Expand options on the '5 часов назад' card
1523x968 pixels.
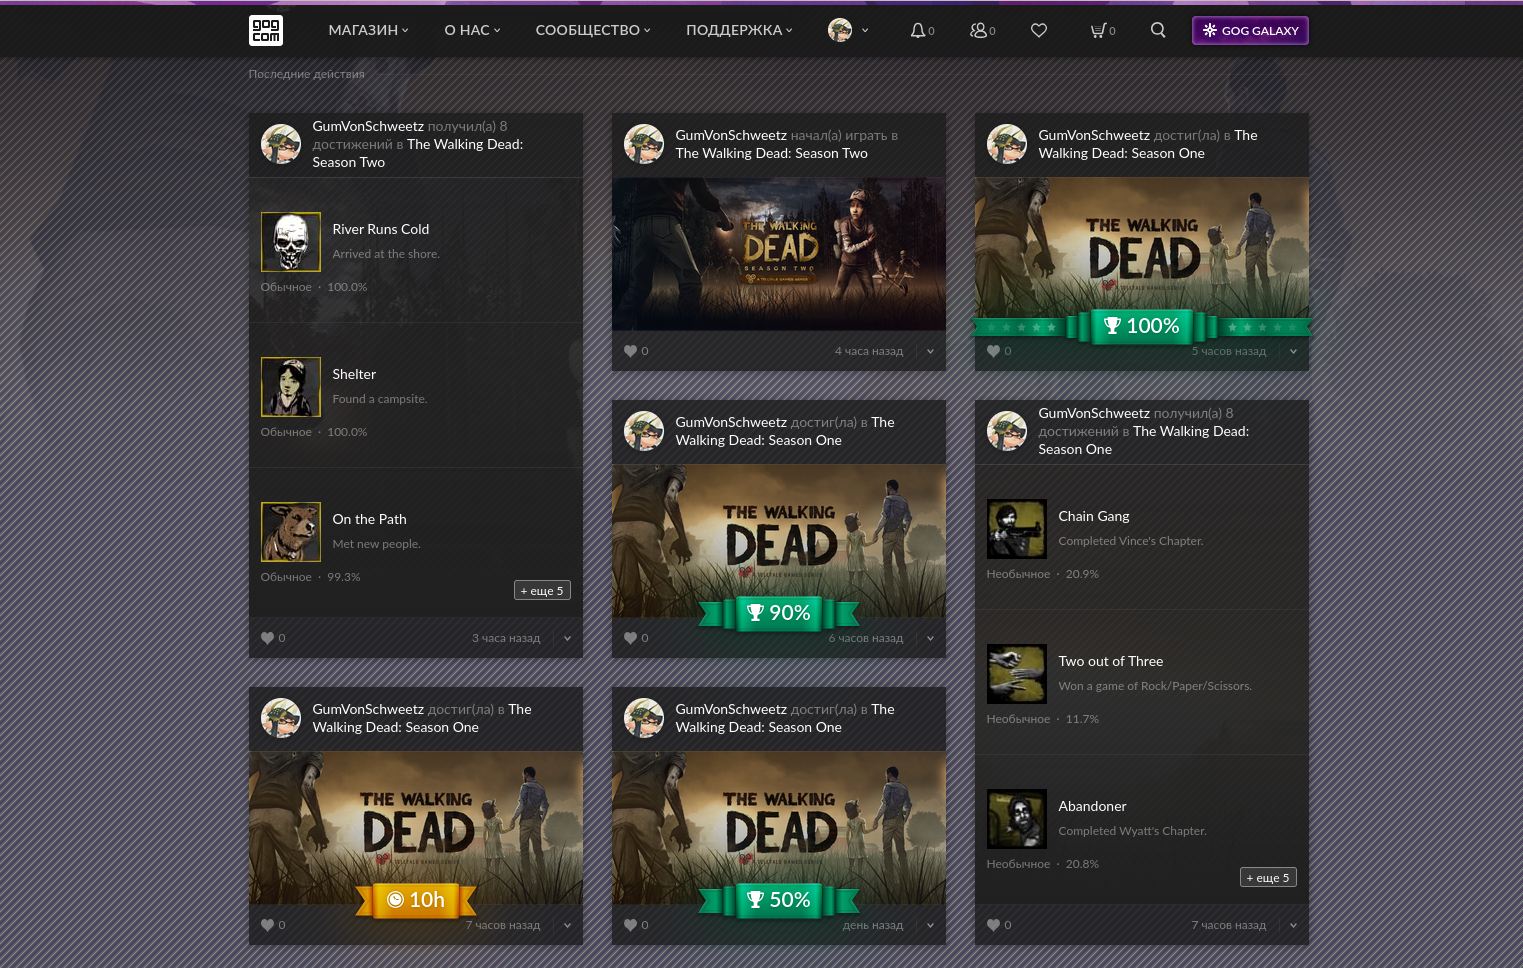coord(1293,351)
